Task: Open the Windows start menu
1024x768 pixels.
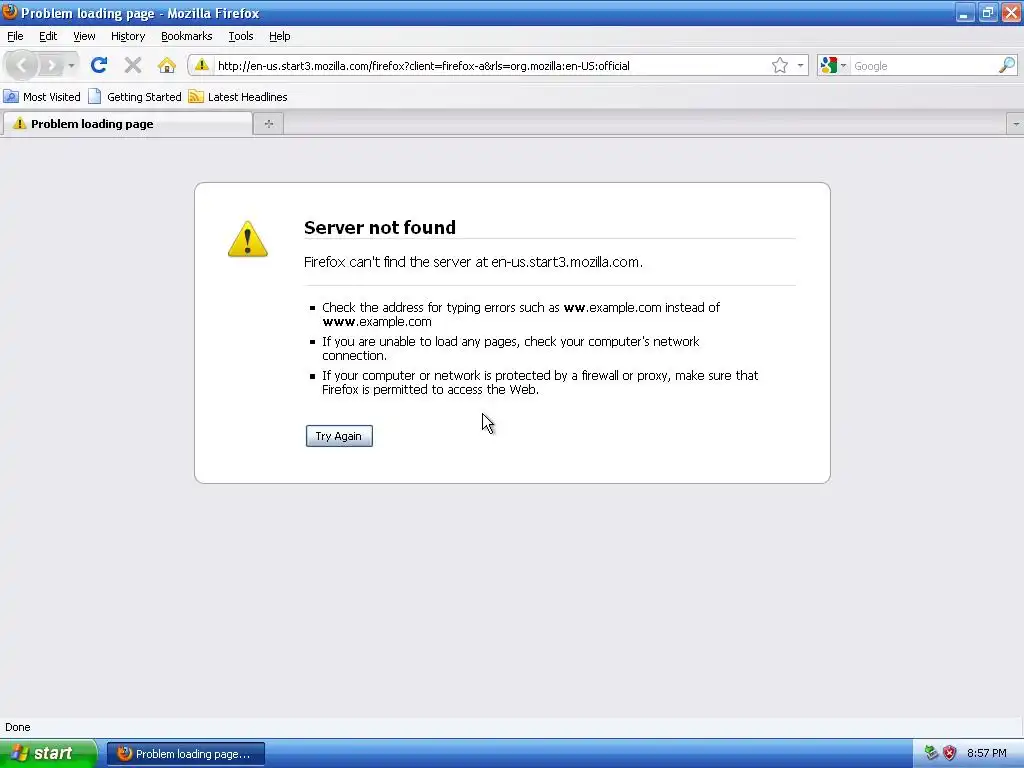Action: pyautogui.click(x=47, y=754)
